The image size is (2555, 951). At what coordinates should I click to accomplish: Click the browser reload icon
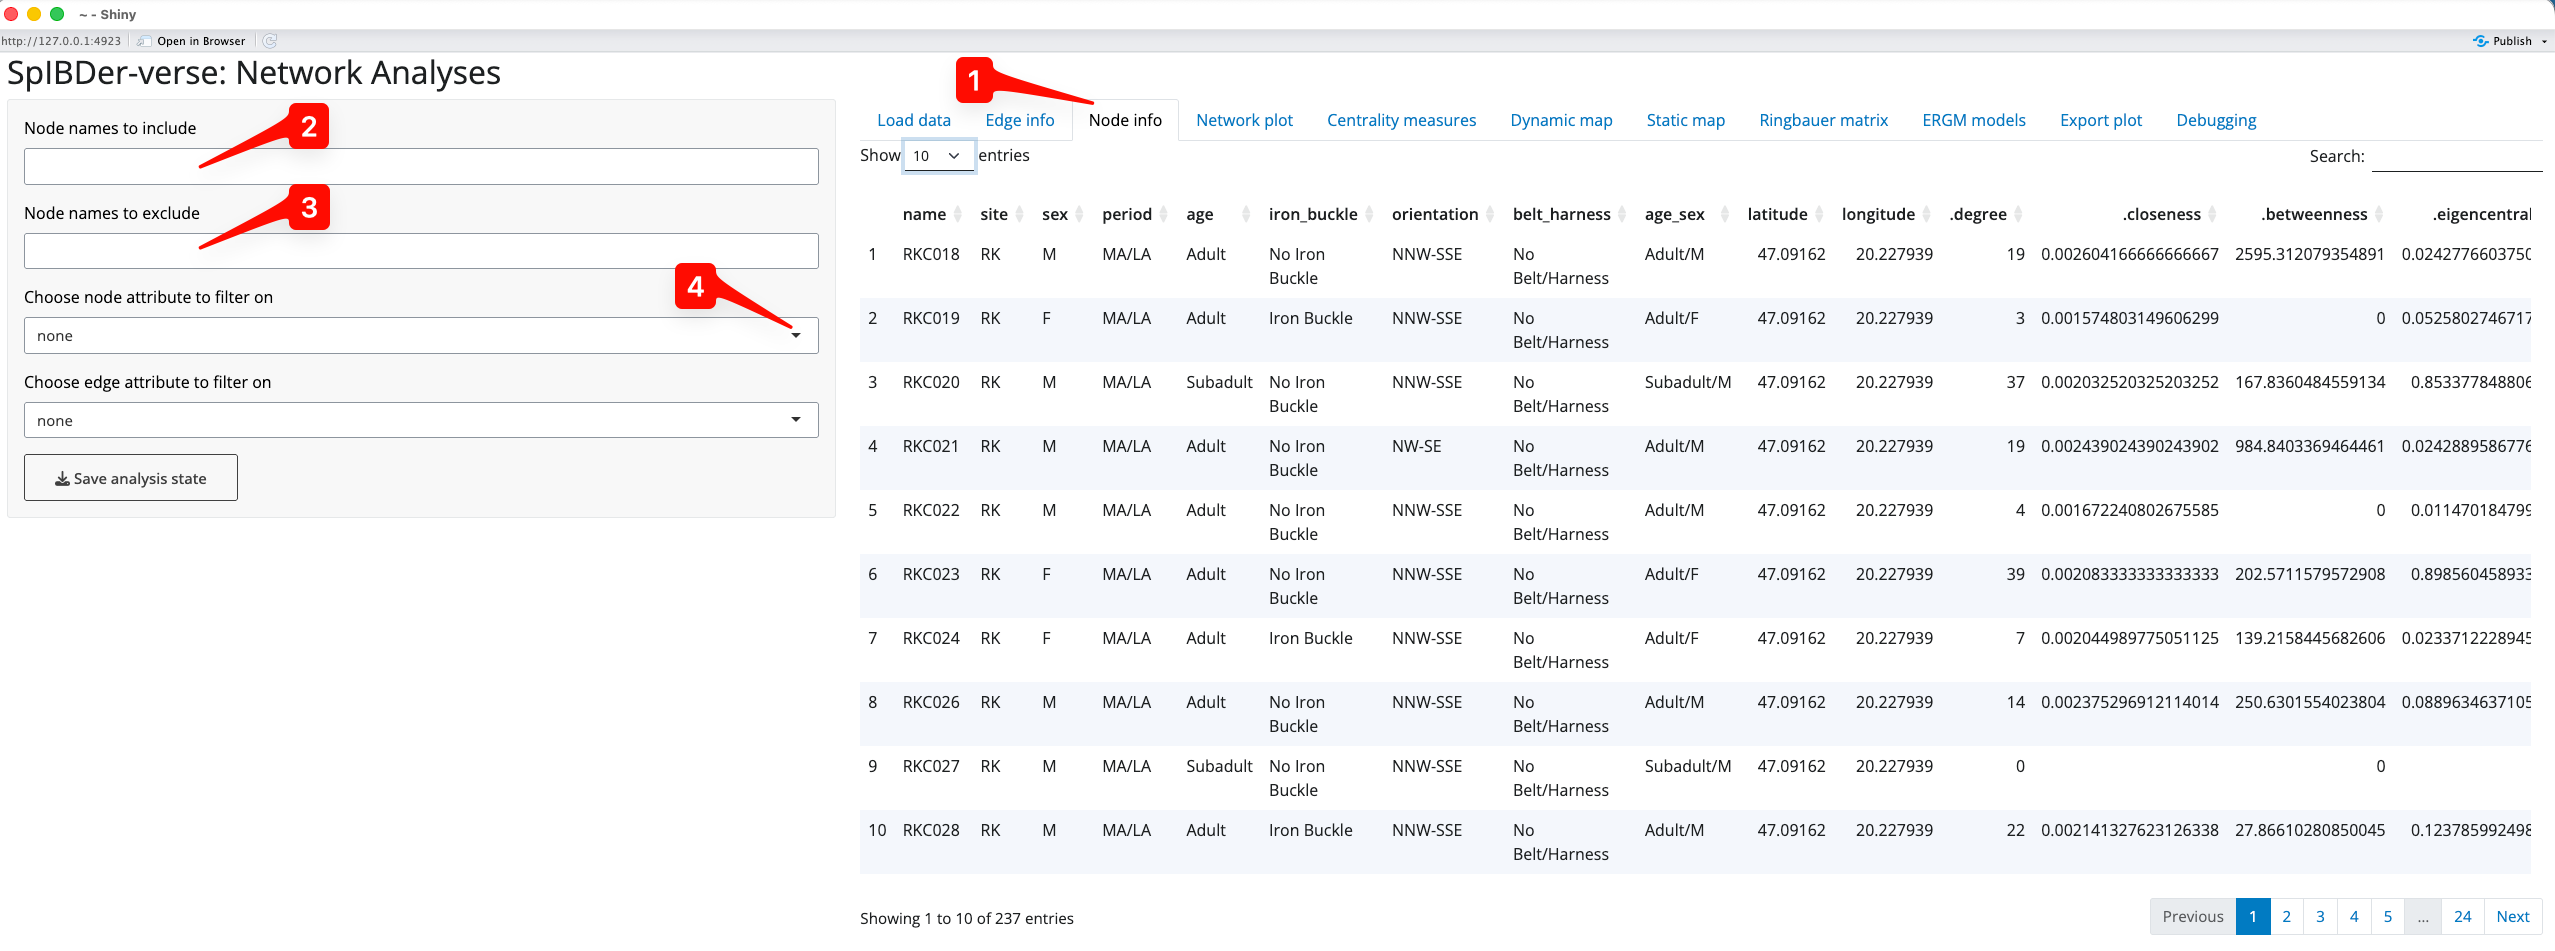pos(270,41)
